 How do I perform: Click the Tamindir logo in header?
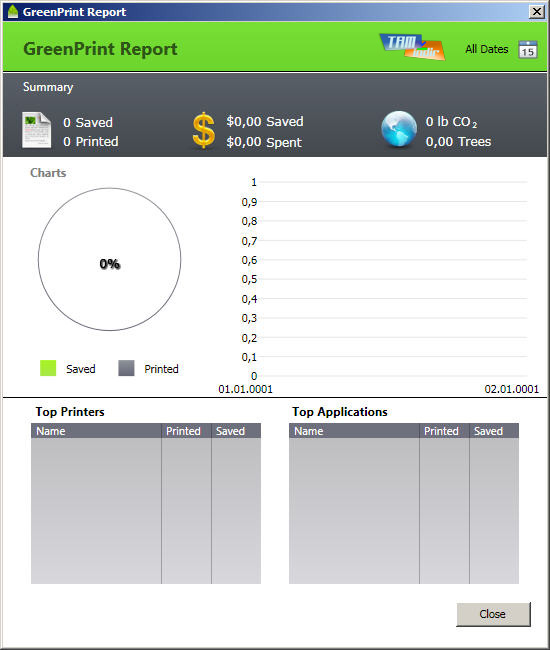click(412, 47)
